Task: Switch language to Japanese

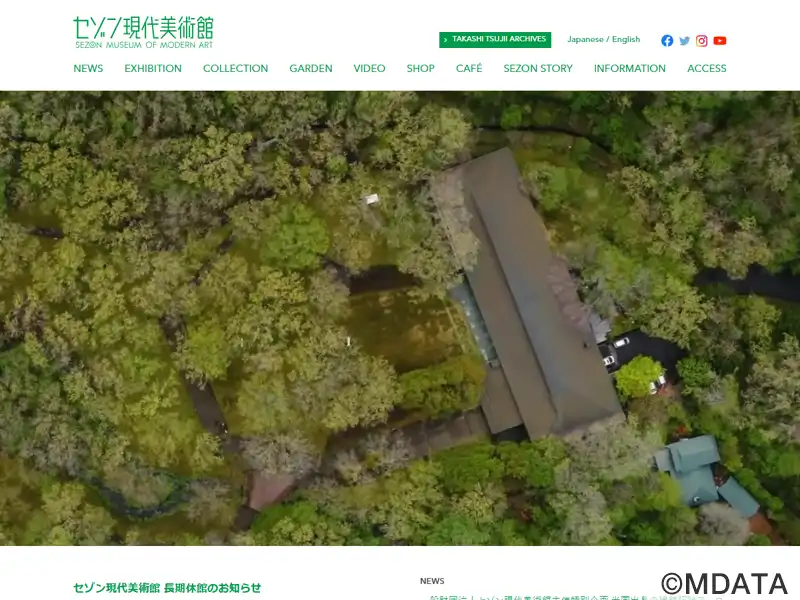Action: coord(585,39)
